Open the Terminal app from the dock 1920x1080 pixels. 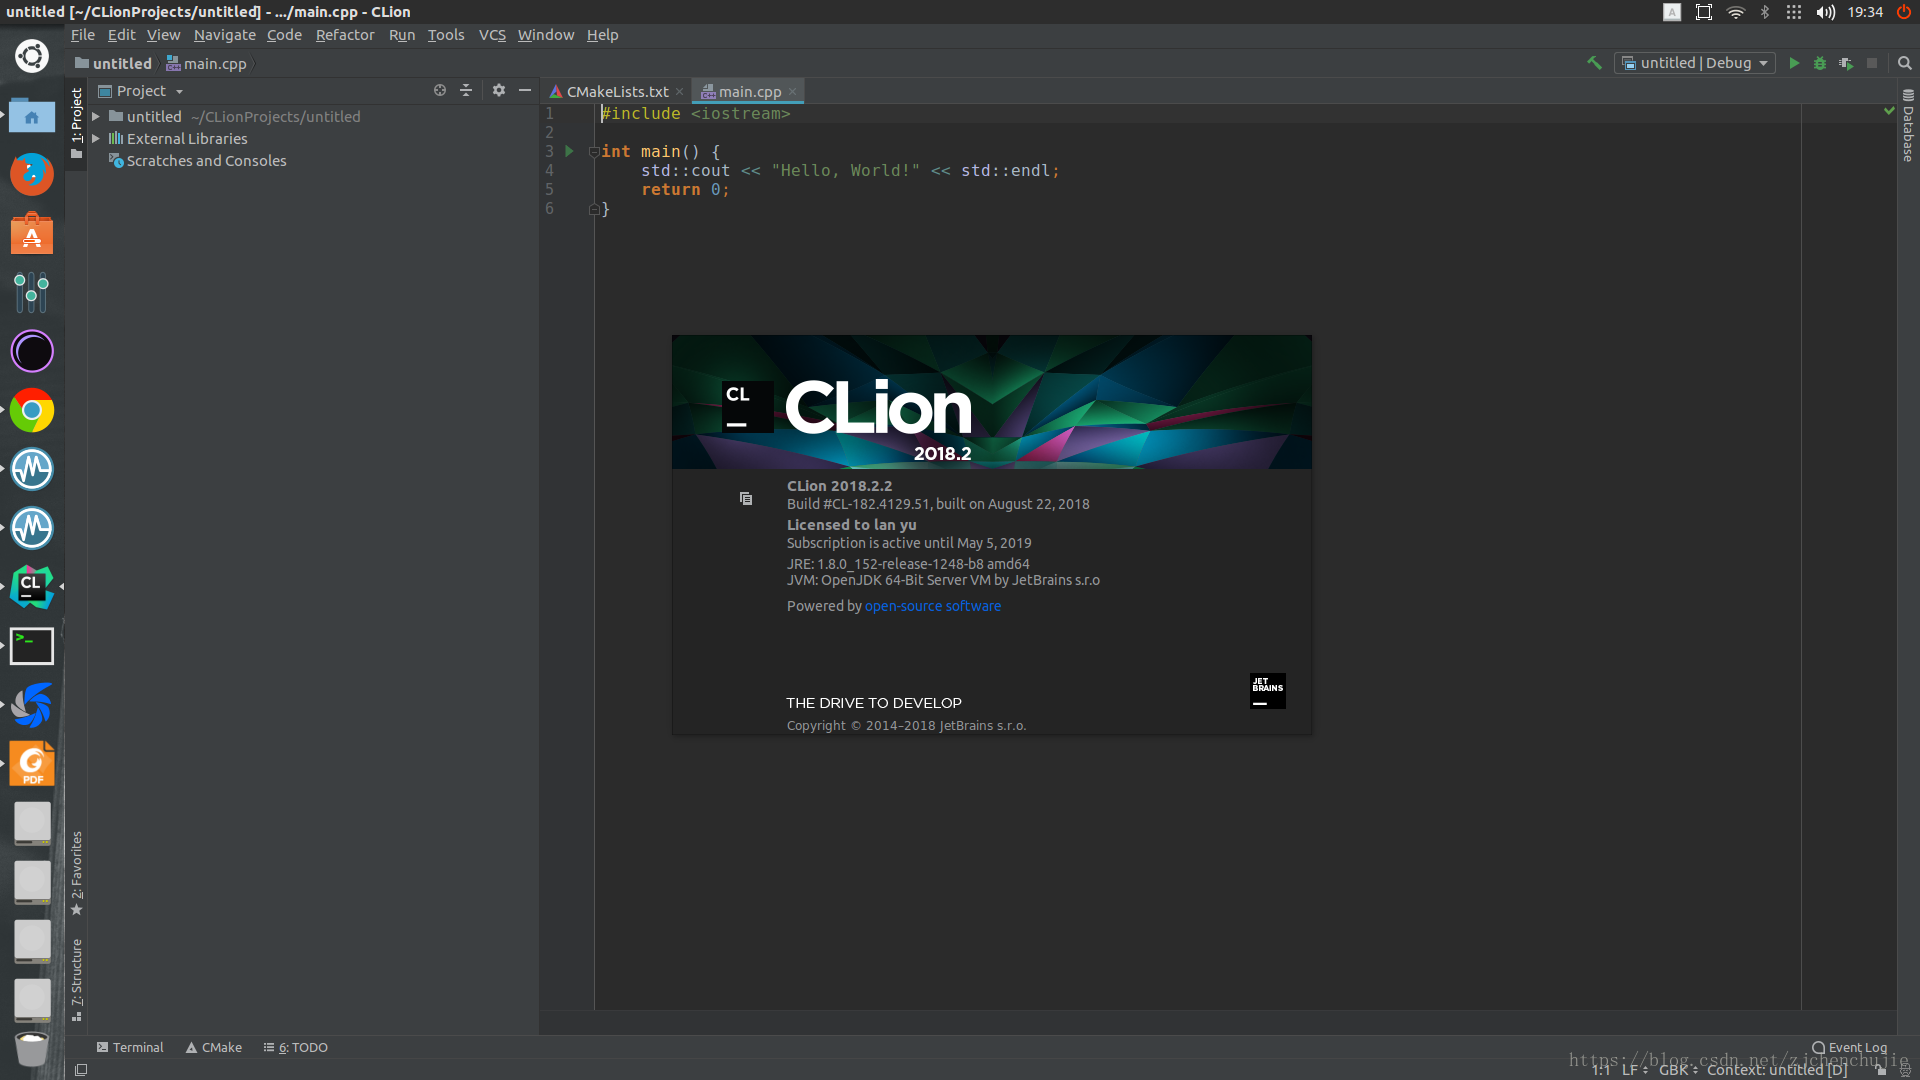(32, 646)
